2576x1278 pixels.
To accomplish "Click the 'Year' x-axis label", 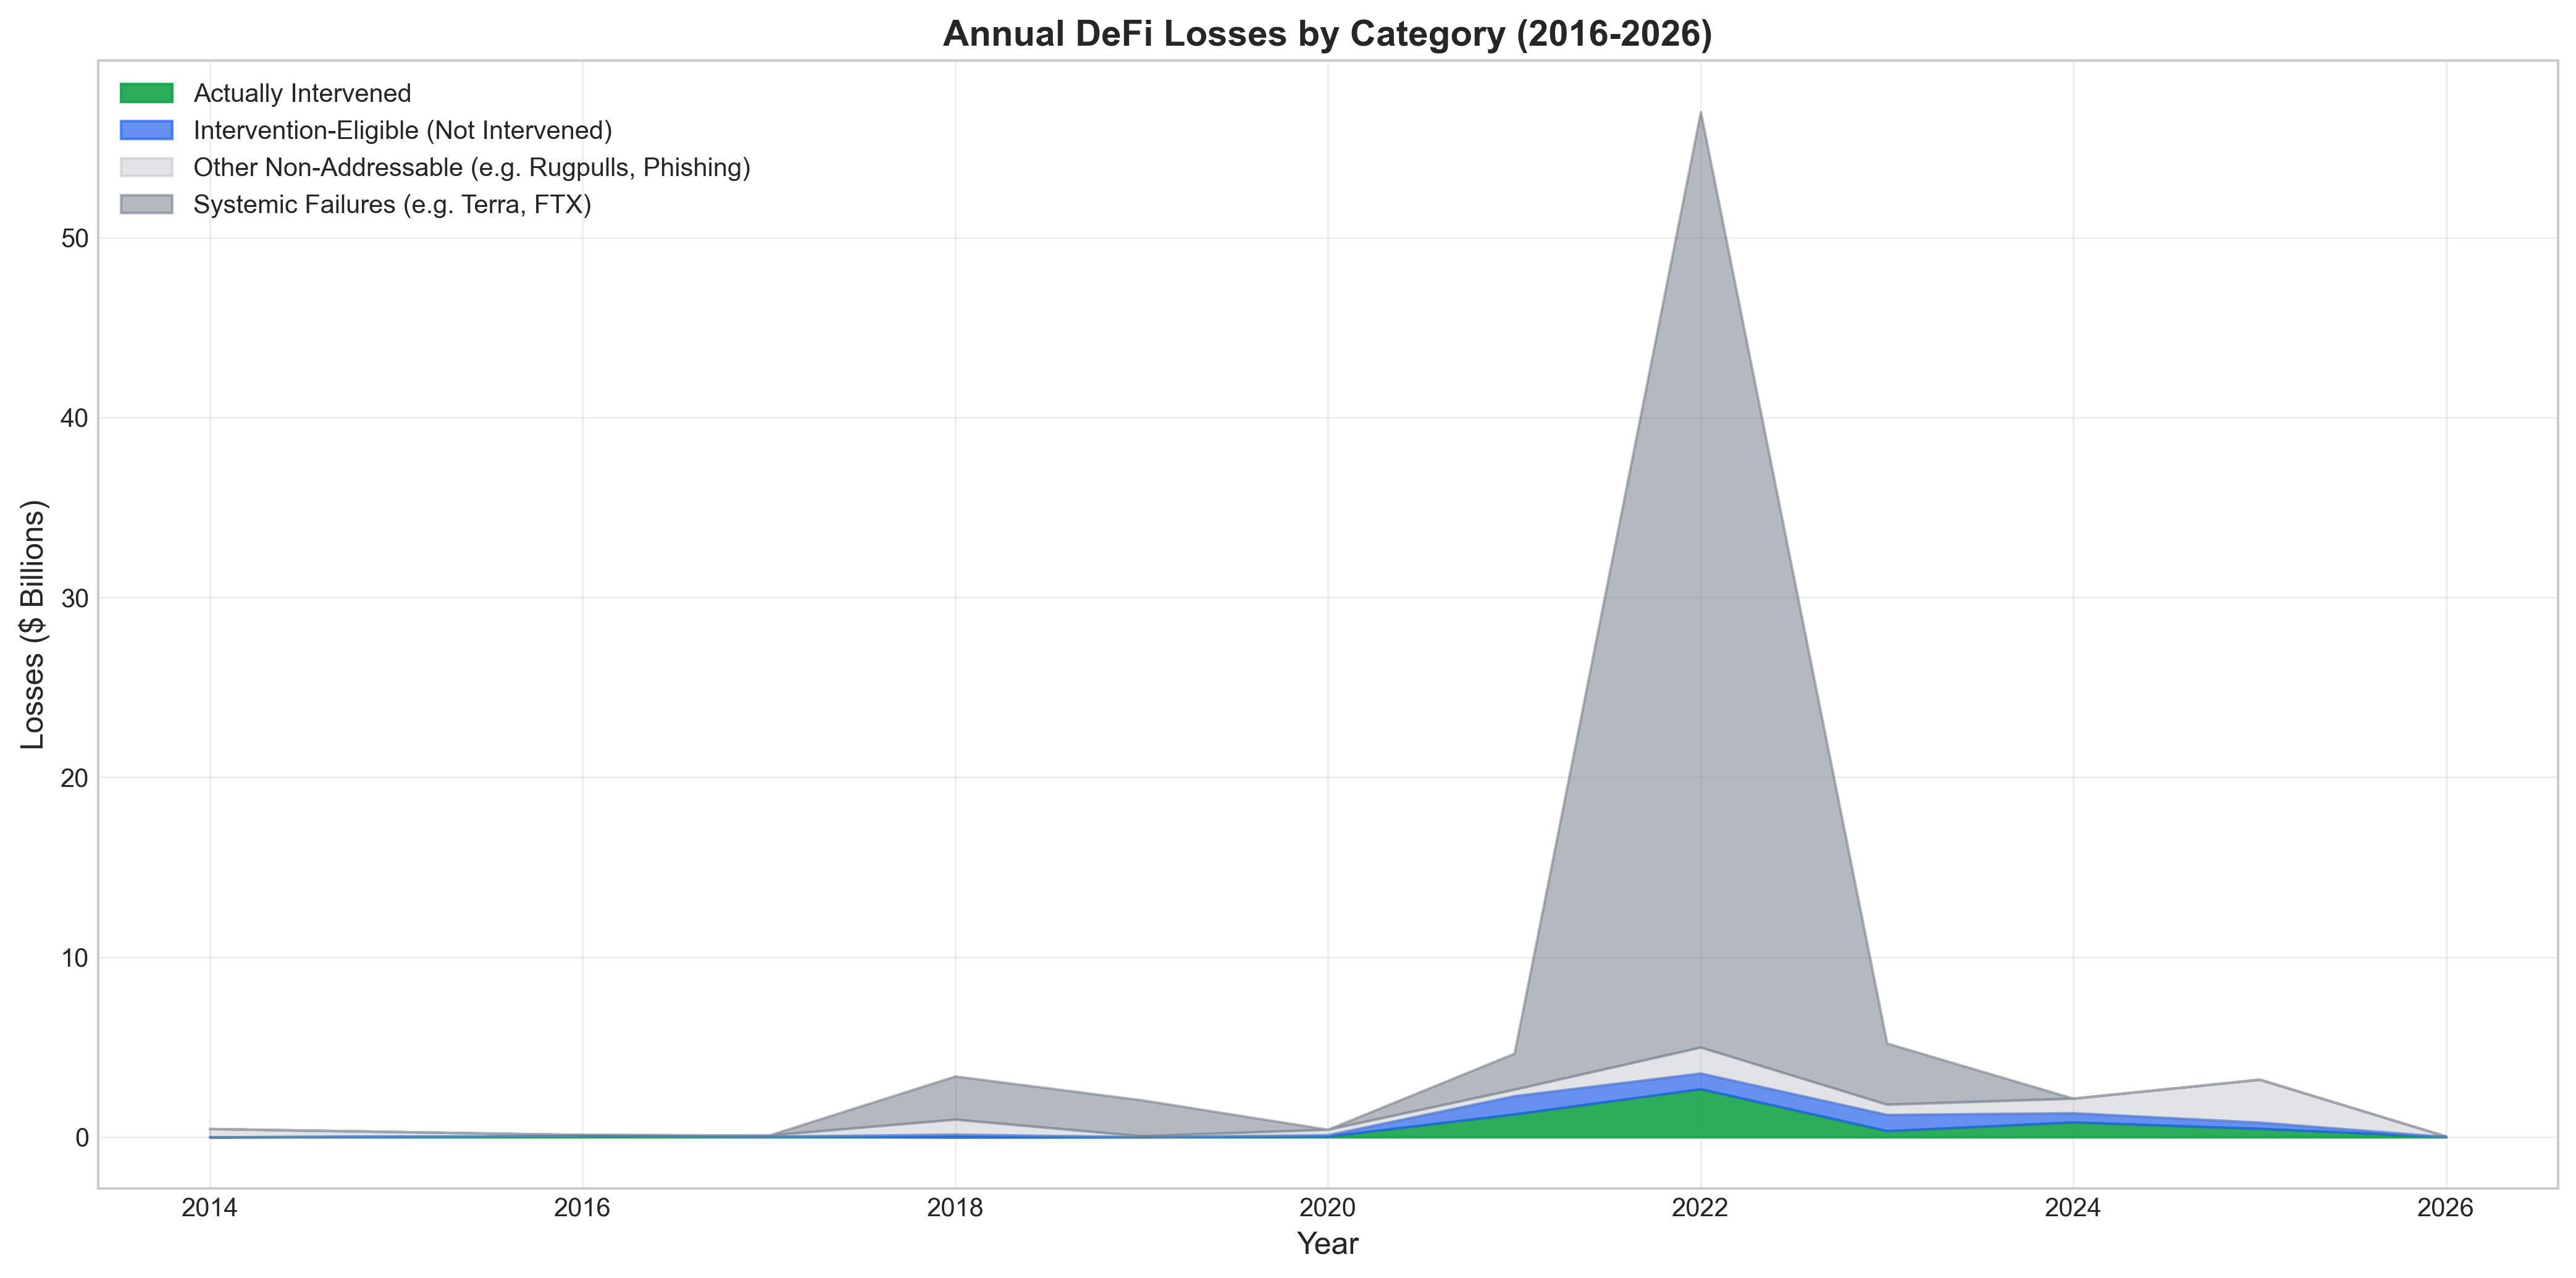I will click(x=1327, y=1244).
